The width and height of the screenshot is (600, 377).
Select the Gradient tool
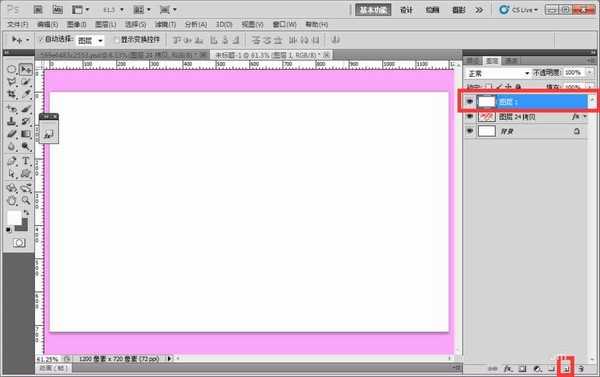(x=26, y=134)
